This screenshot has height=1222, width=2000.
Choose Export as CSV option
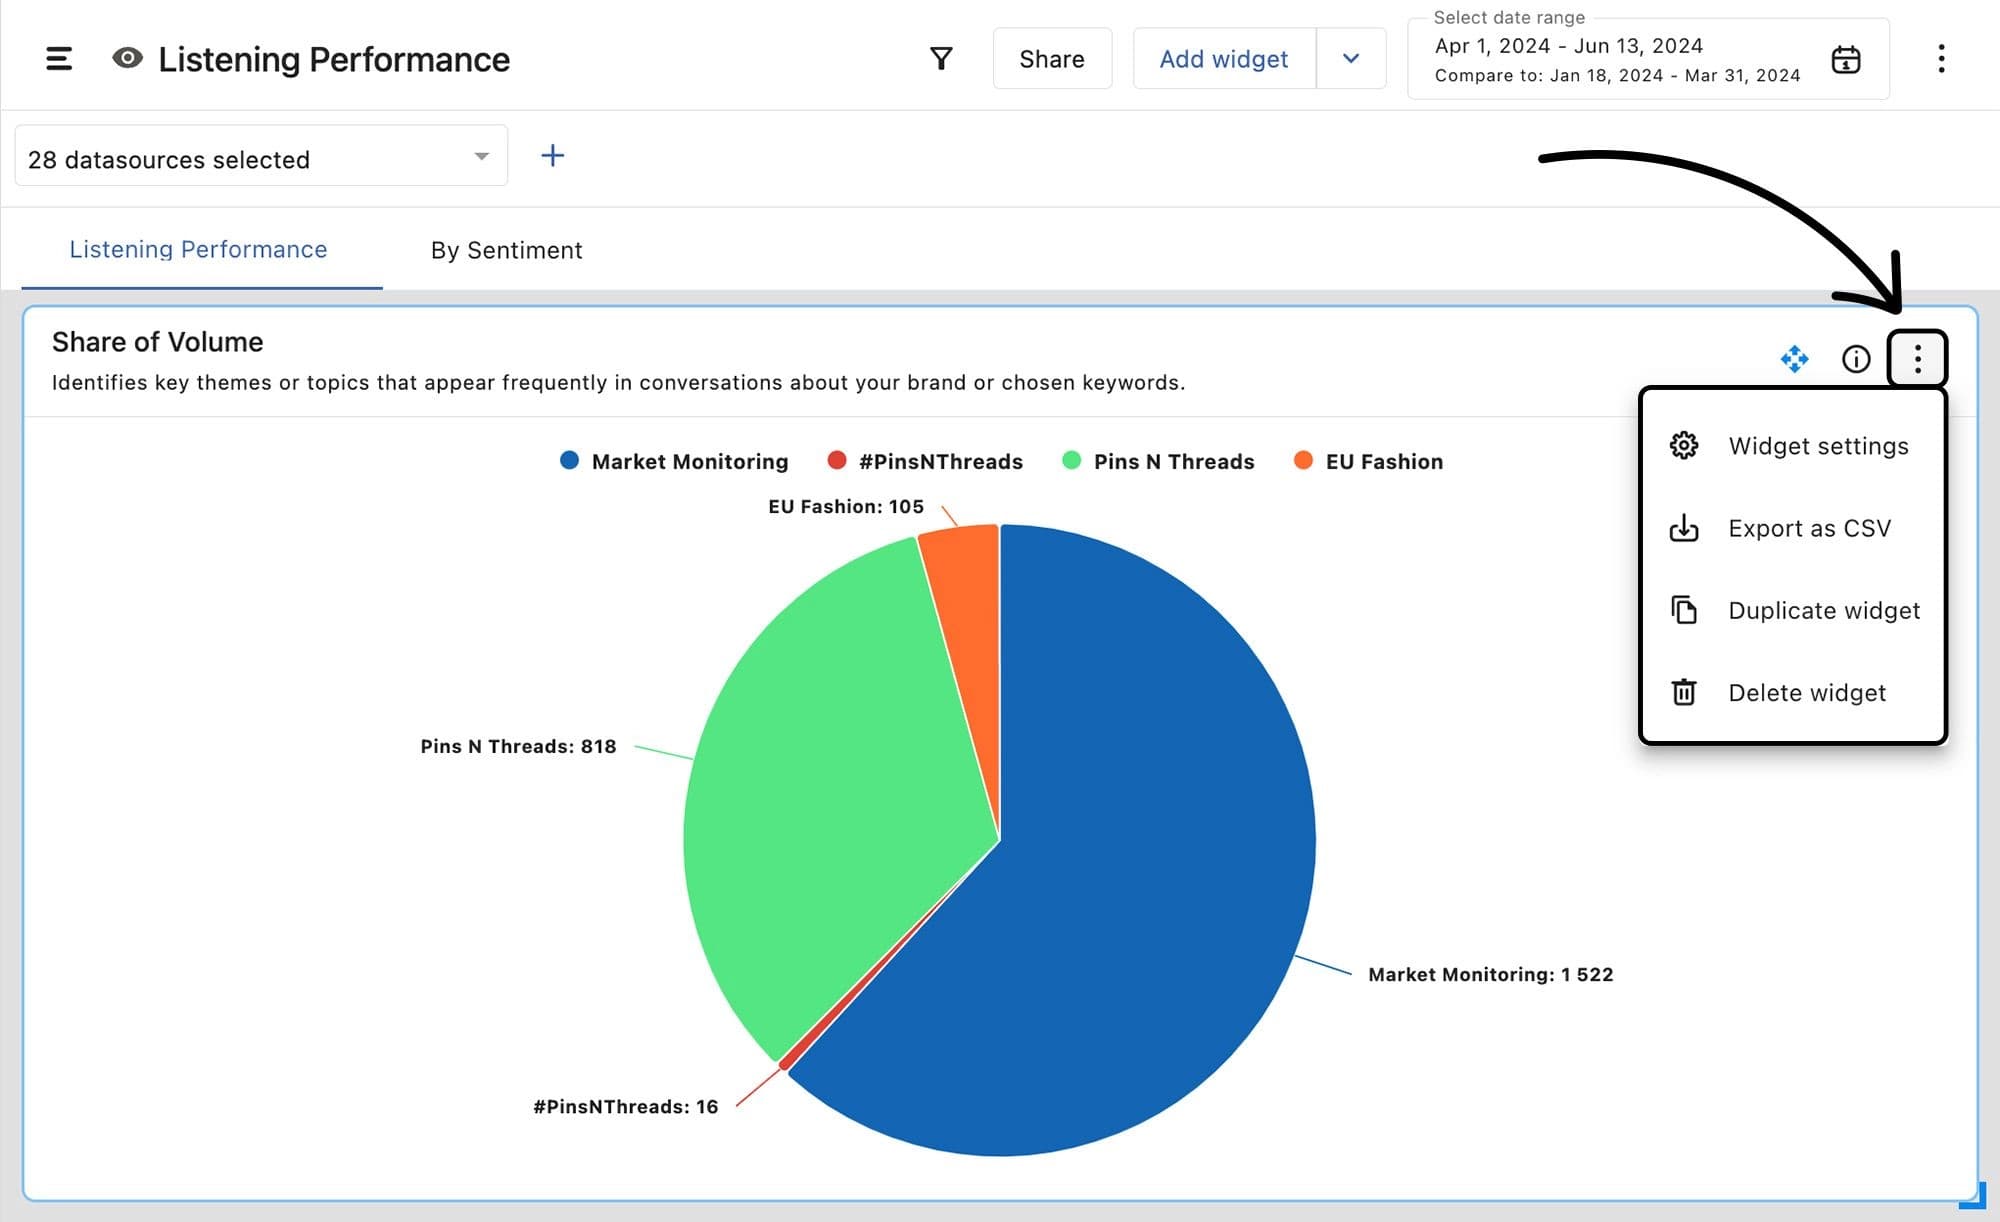click(1793, 528)
